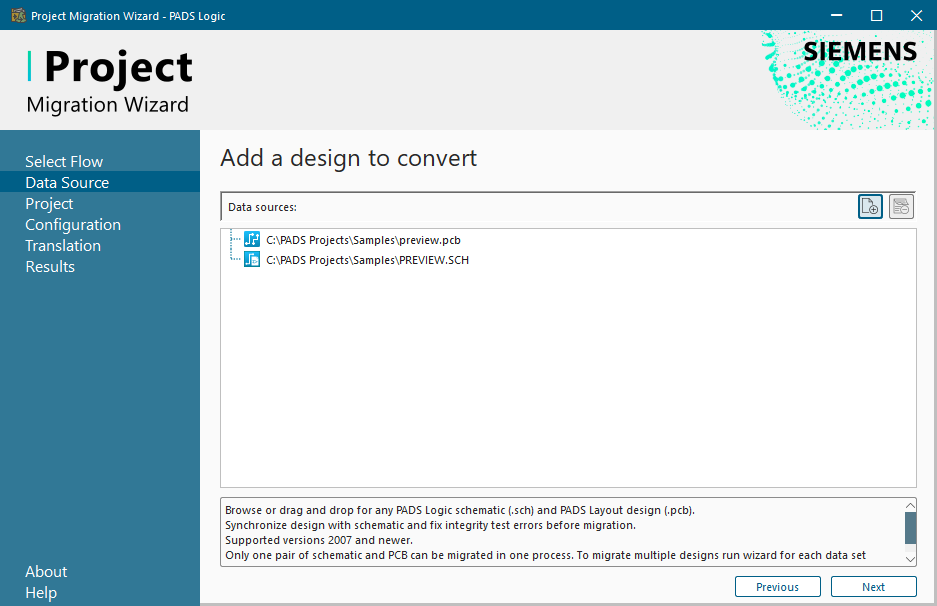Click the add data source icon
Image resolution: width=937 pixels, height=606 pixels.
pos(870,207)
